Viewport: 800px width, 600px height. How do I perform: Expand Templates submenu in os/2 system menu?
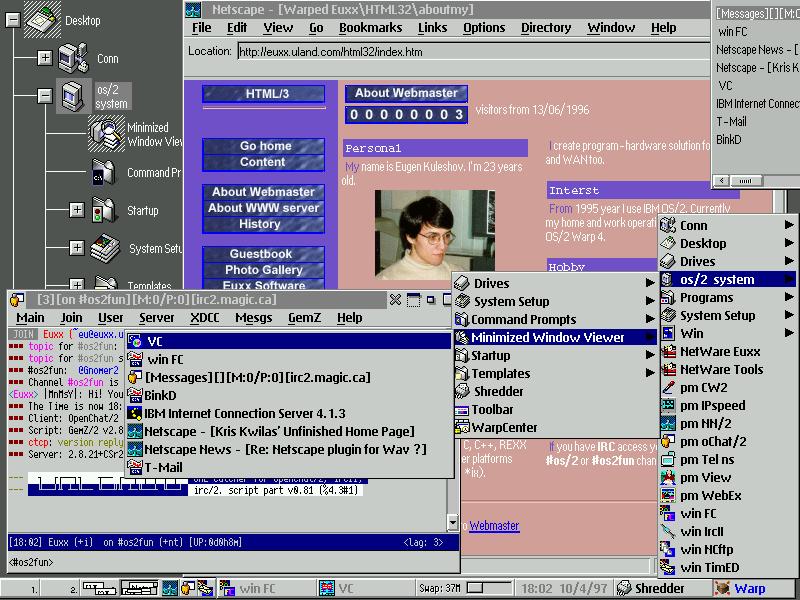pos(649,373)
